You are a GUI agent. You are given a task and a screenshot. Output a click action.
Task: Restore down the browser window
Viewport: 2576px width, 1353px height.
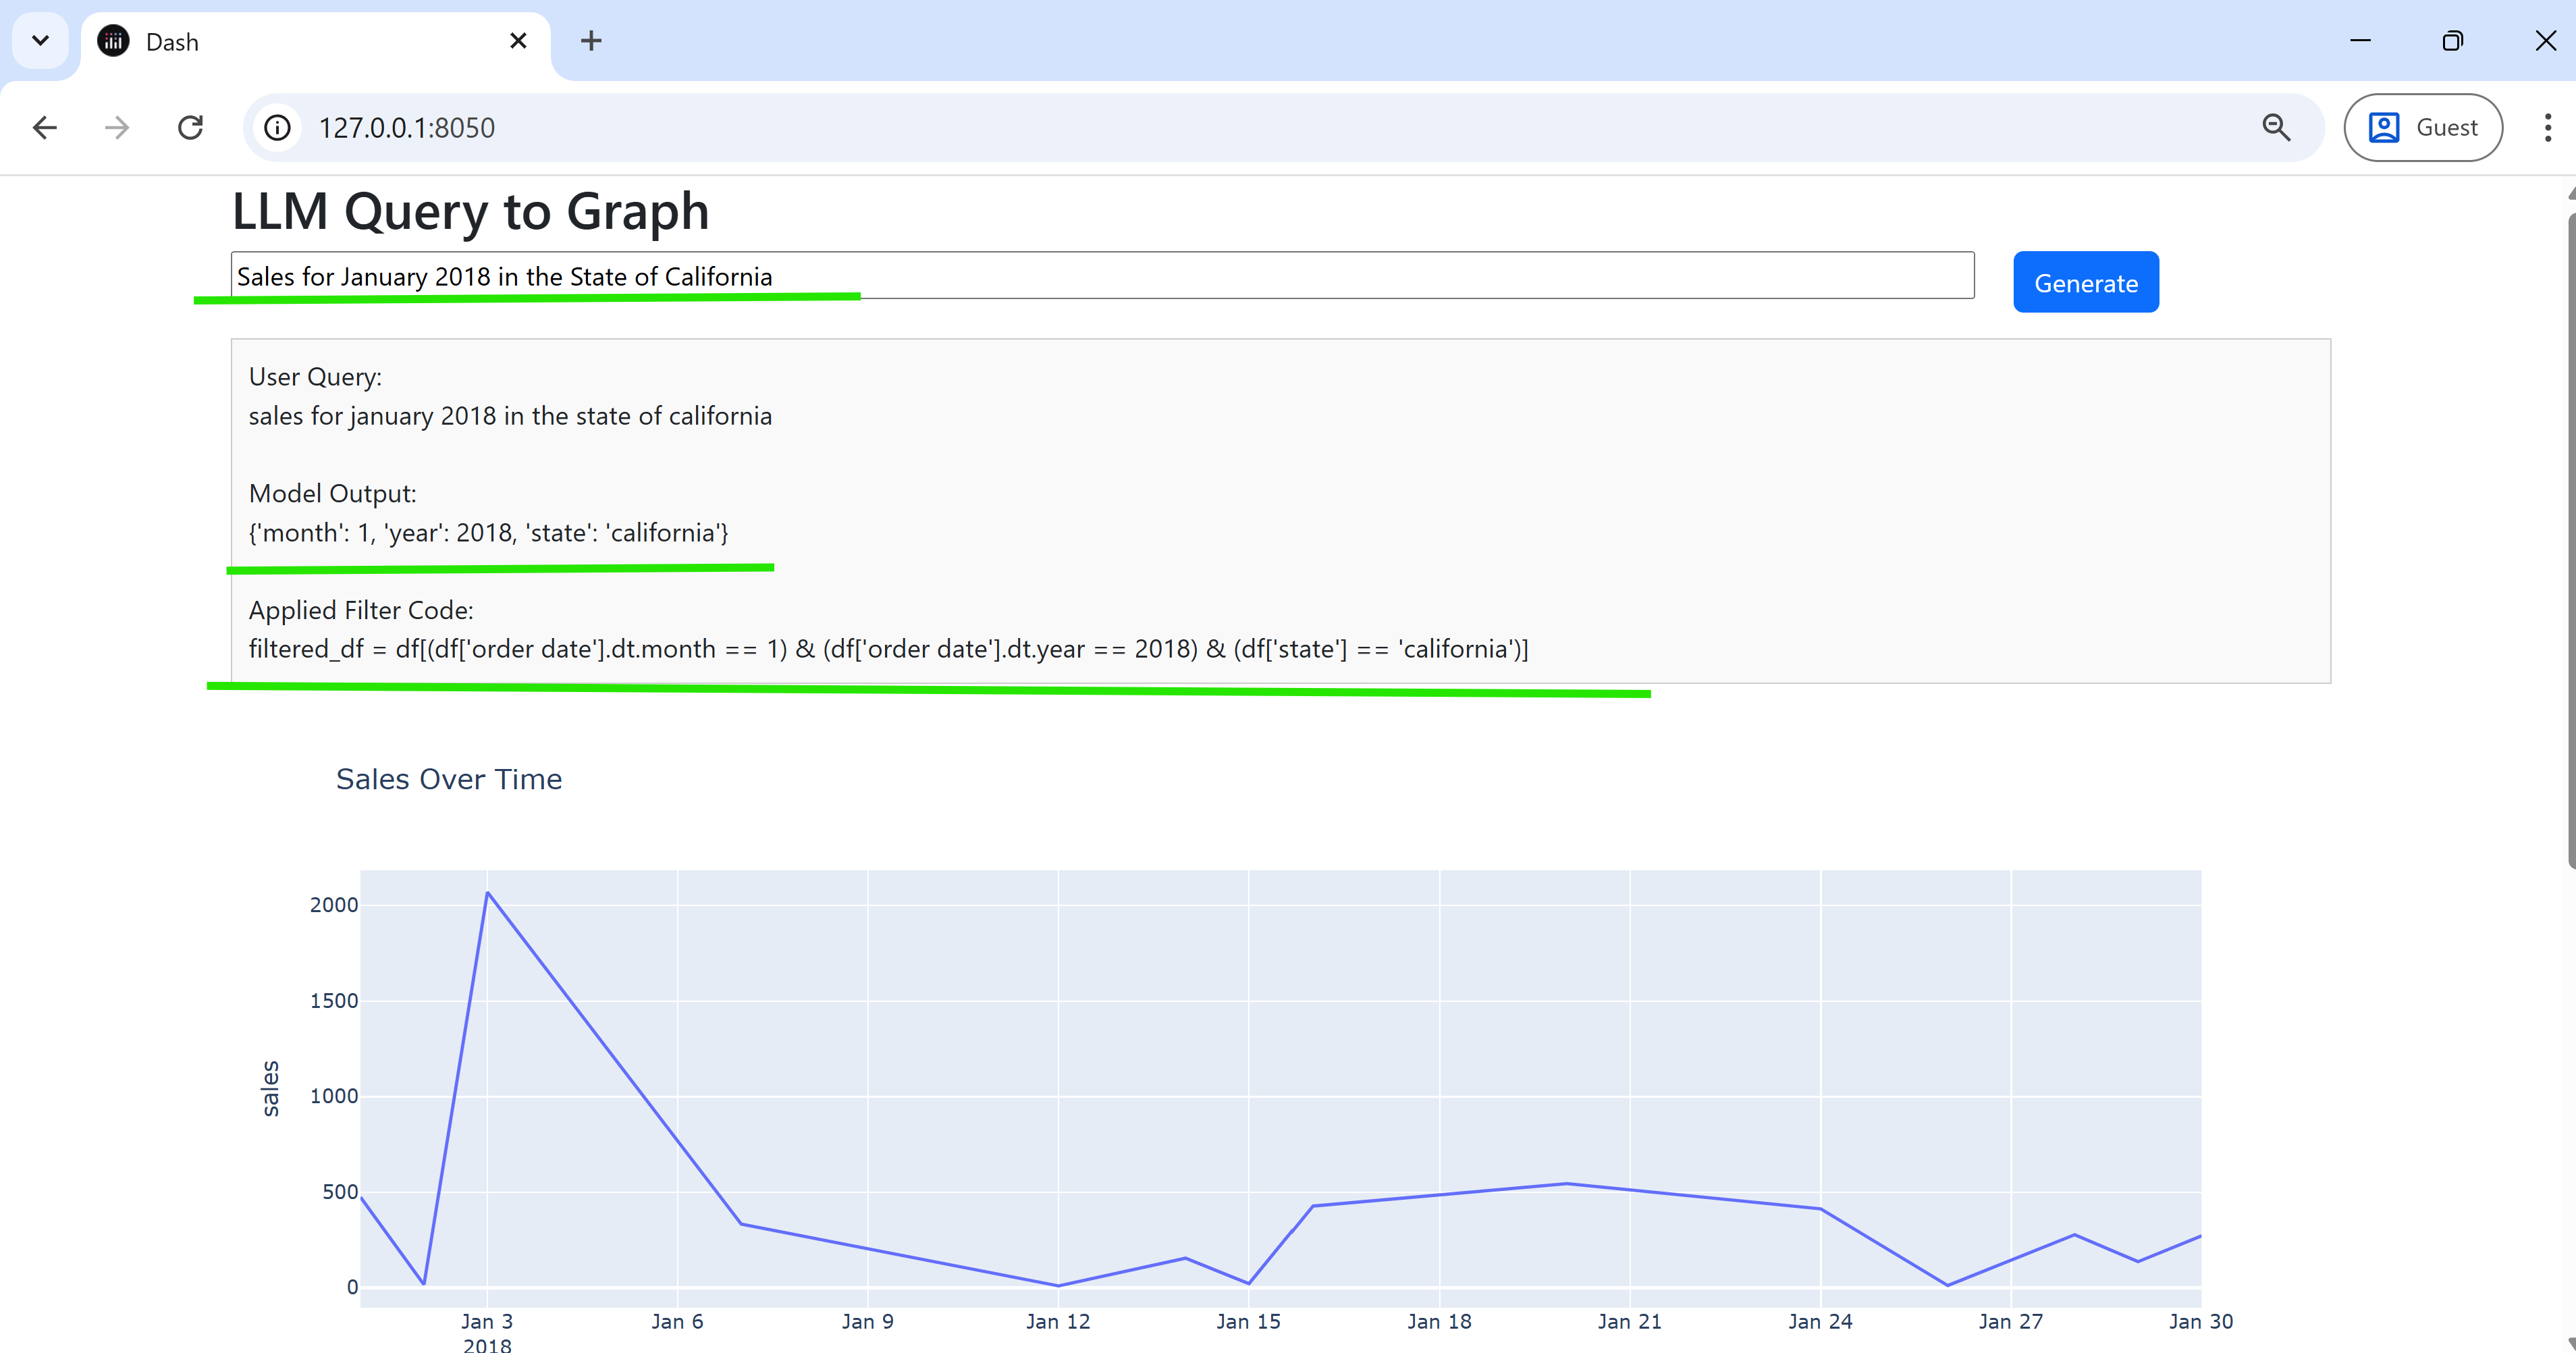(x=2452, y=41)
